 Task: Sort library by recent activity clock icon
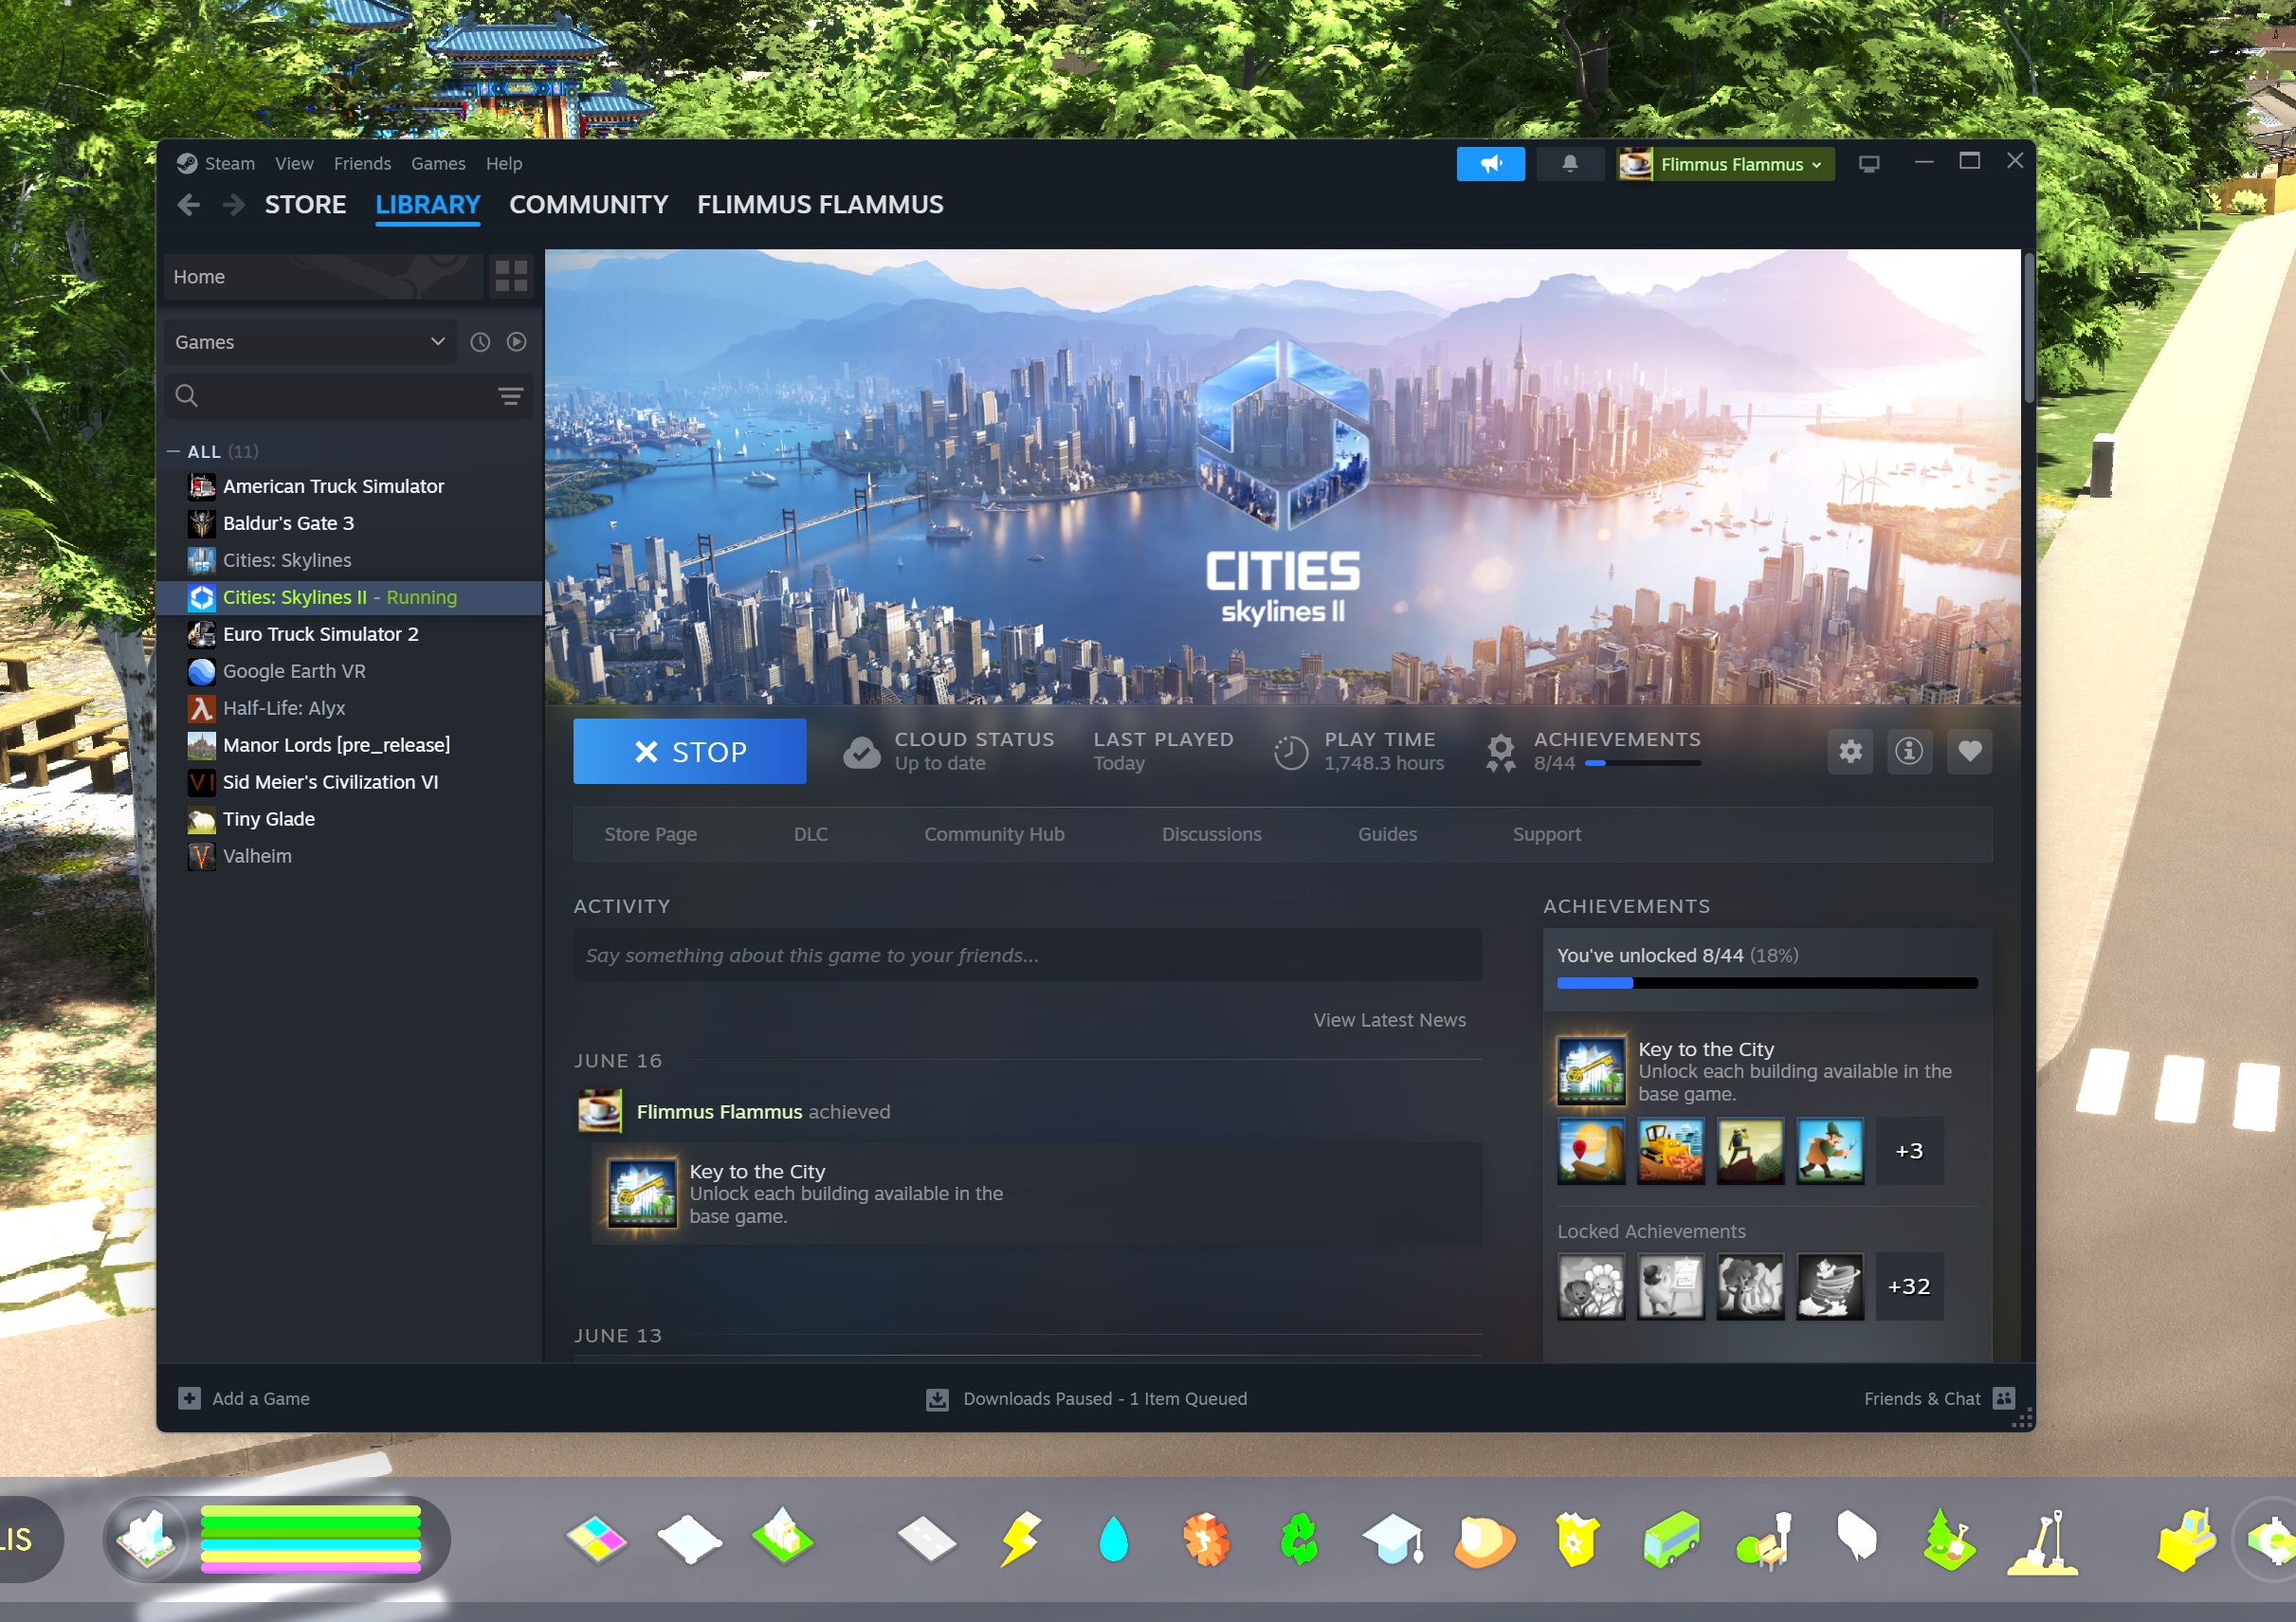[480, 342]
